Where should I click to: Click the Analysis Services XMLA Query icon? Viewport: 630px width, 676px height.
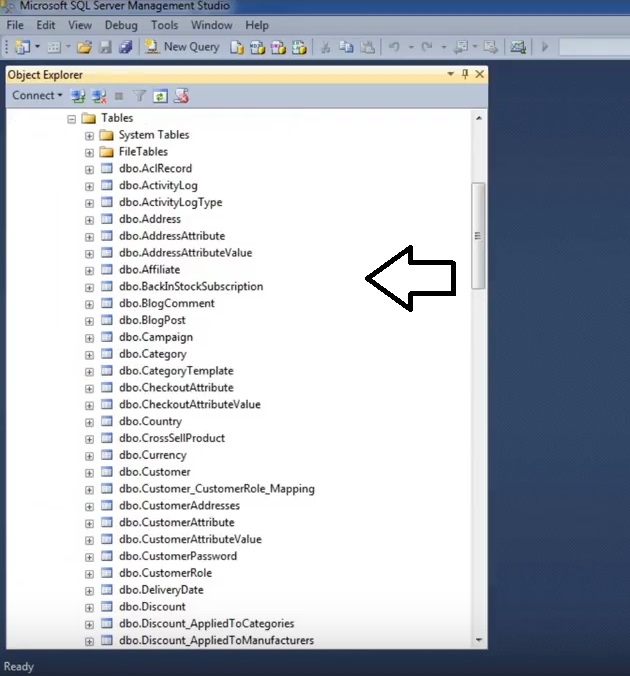[299, 47]
